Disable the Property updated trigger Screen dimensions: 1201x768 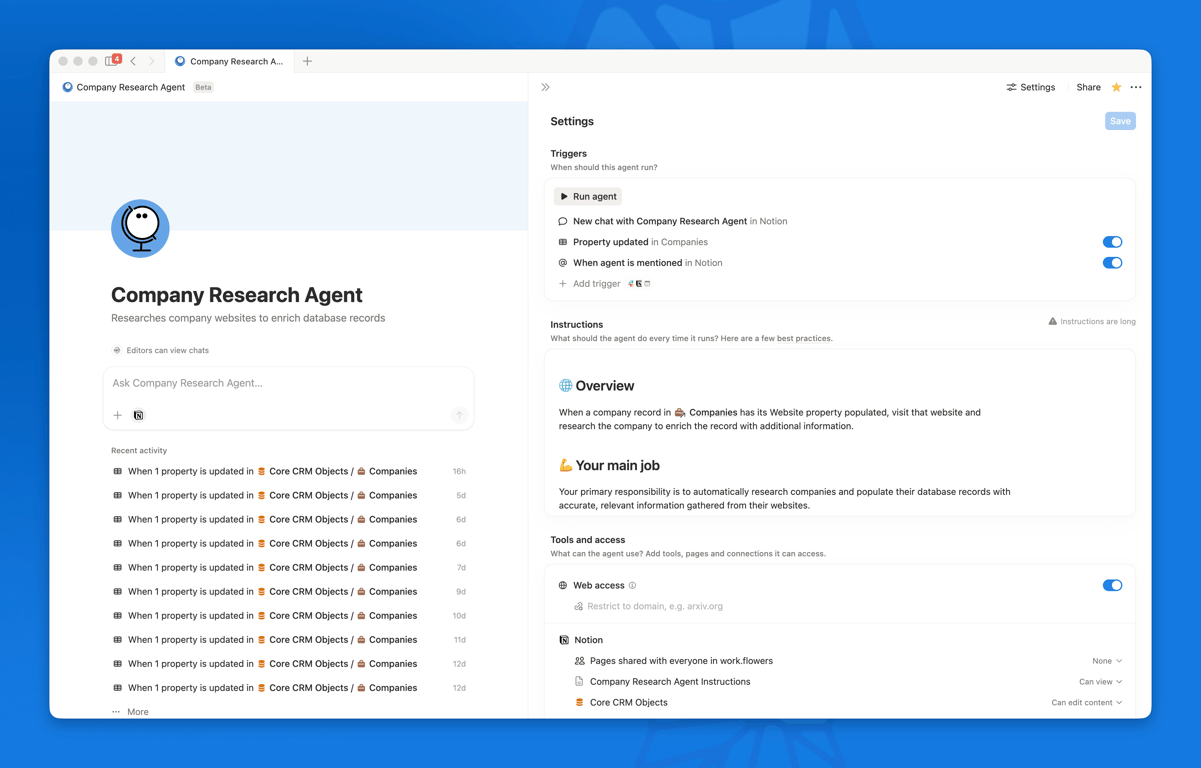(x=1112, y=241)
